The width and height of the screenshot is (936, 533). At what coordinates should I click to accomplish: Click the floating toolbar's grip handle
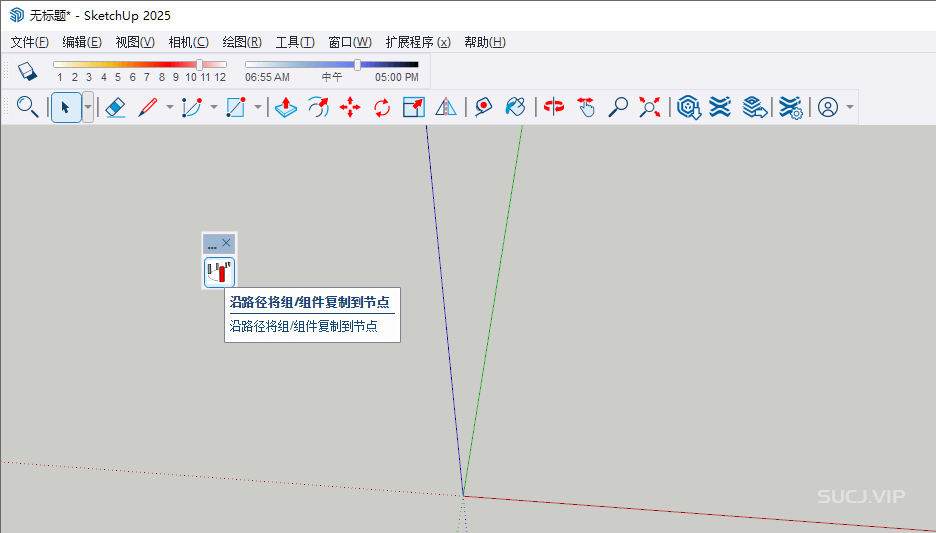coord(212,244)
